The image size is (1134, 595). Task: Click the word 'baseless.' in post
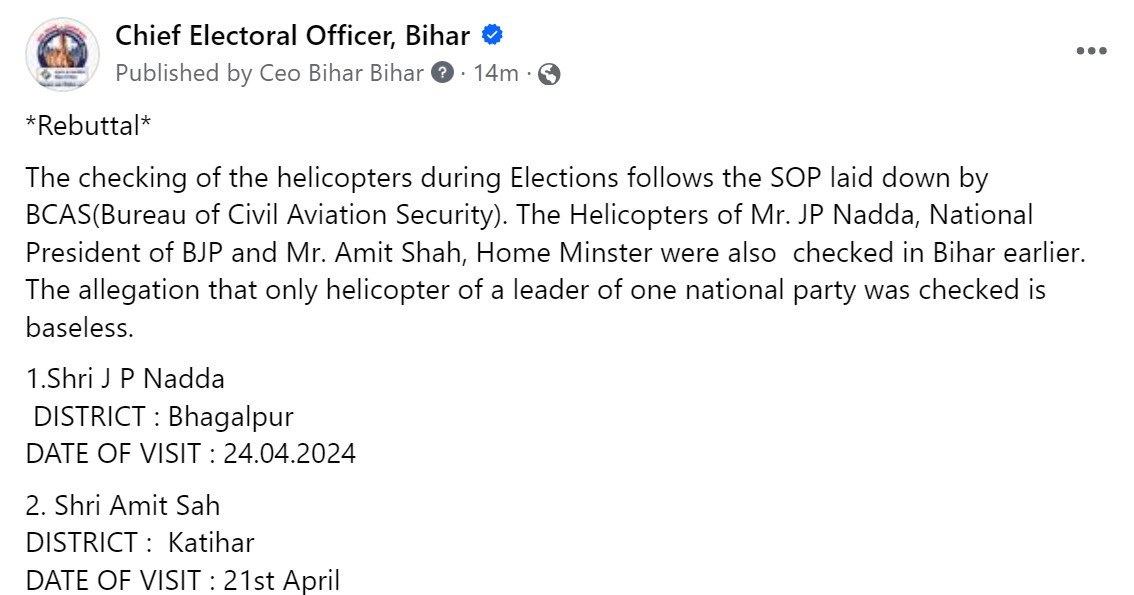[80, 328]
